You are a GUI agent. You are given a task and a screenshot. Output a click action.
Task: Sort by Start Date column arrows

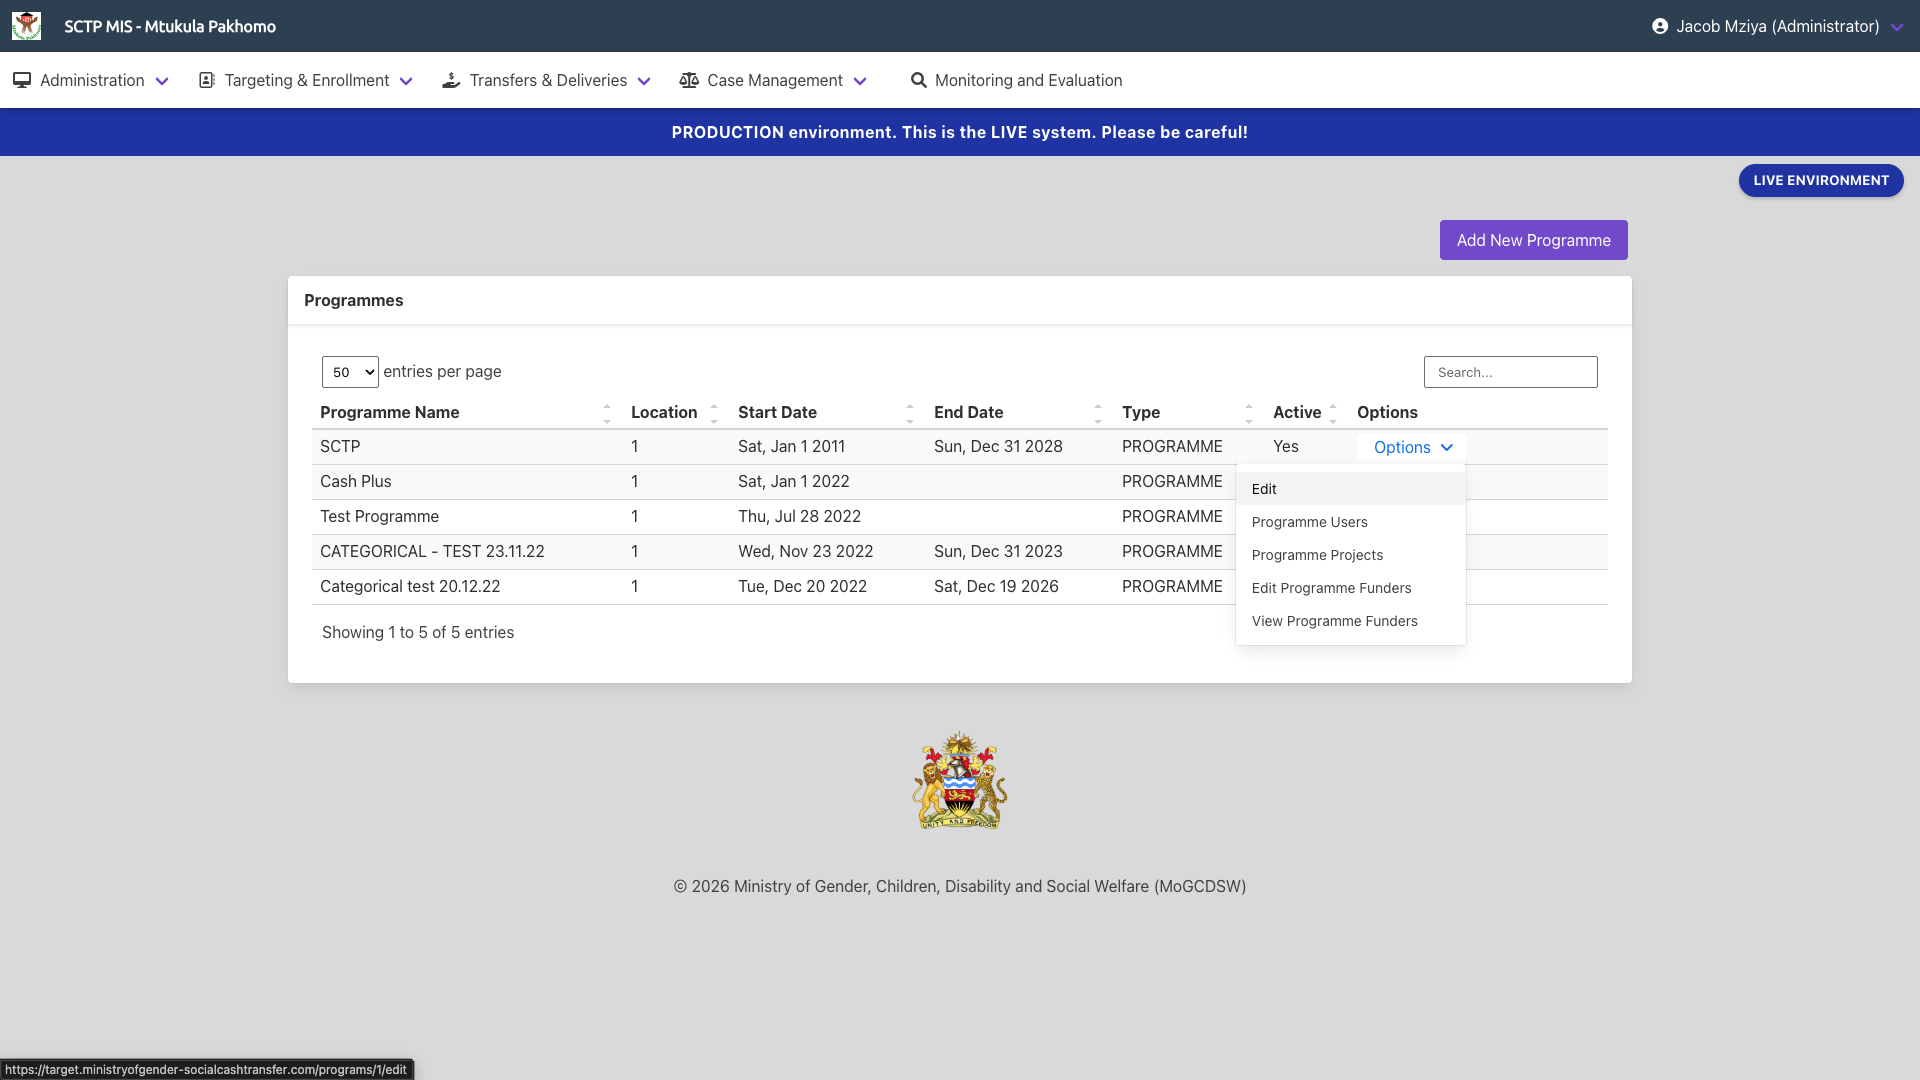(910, 413)
